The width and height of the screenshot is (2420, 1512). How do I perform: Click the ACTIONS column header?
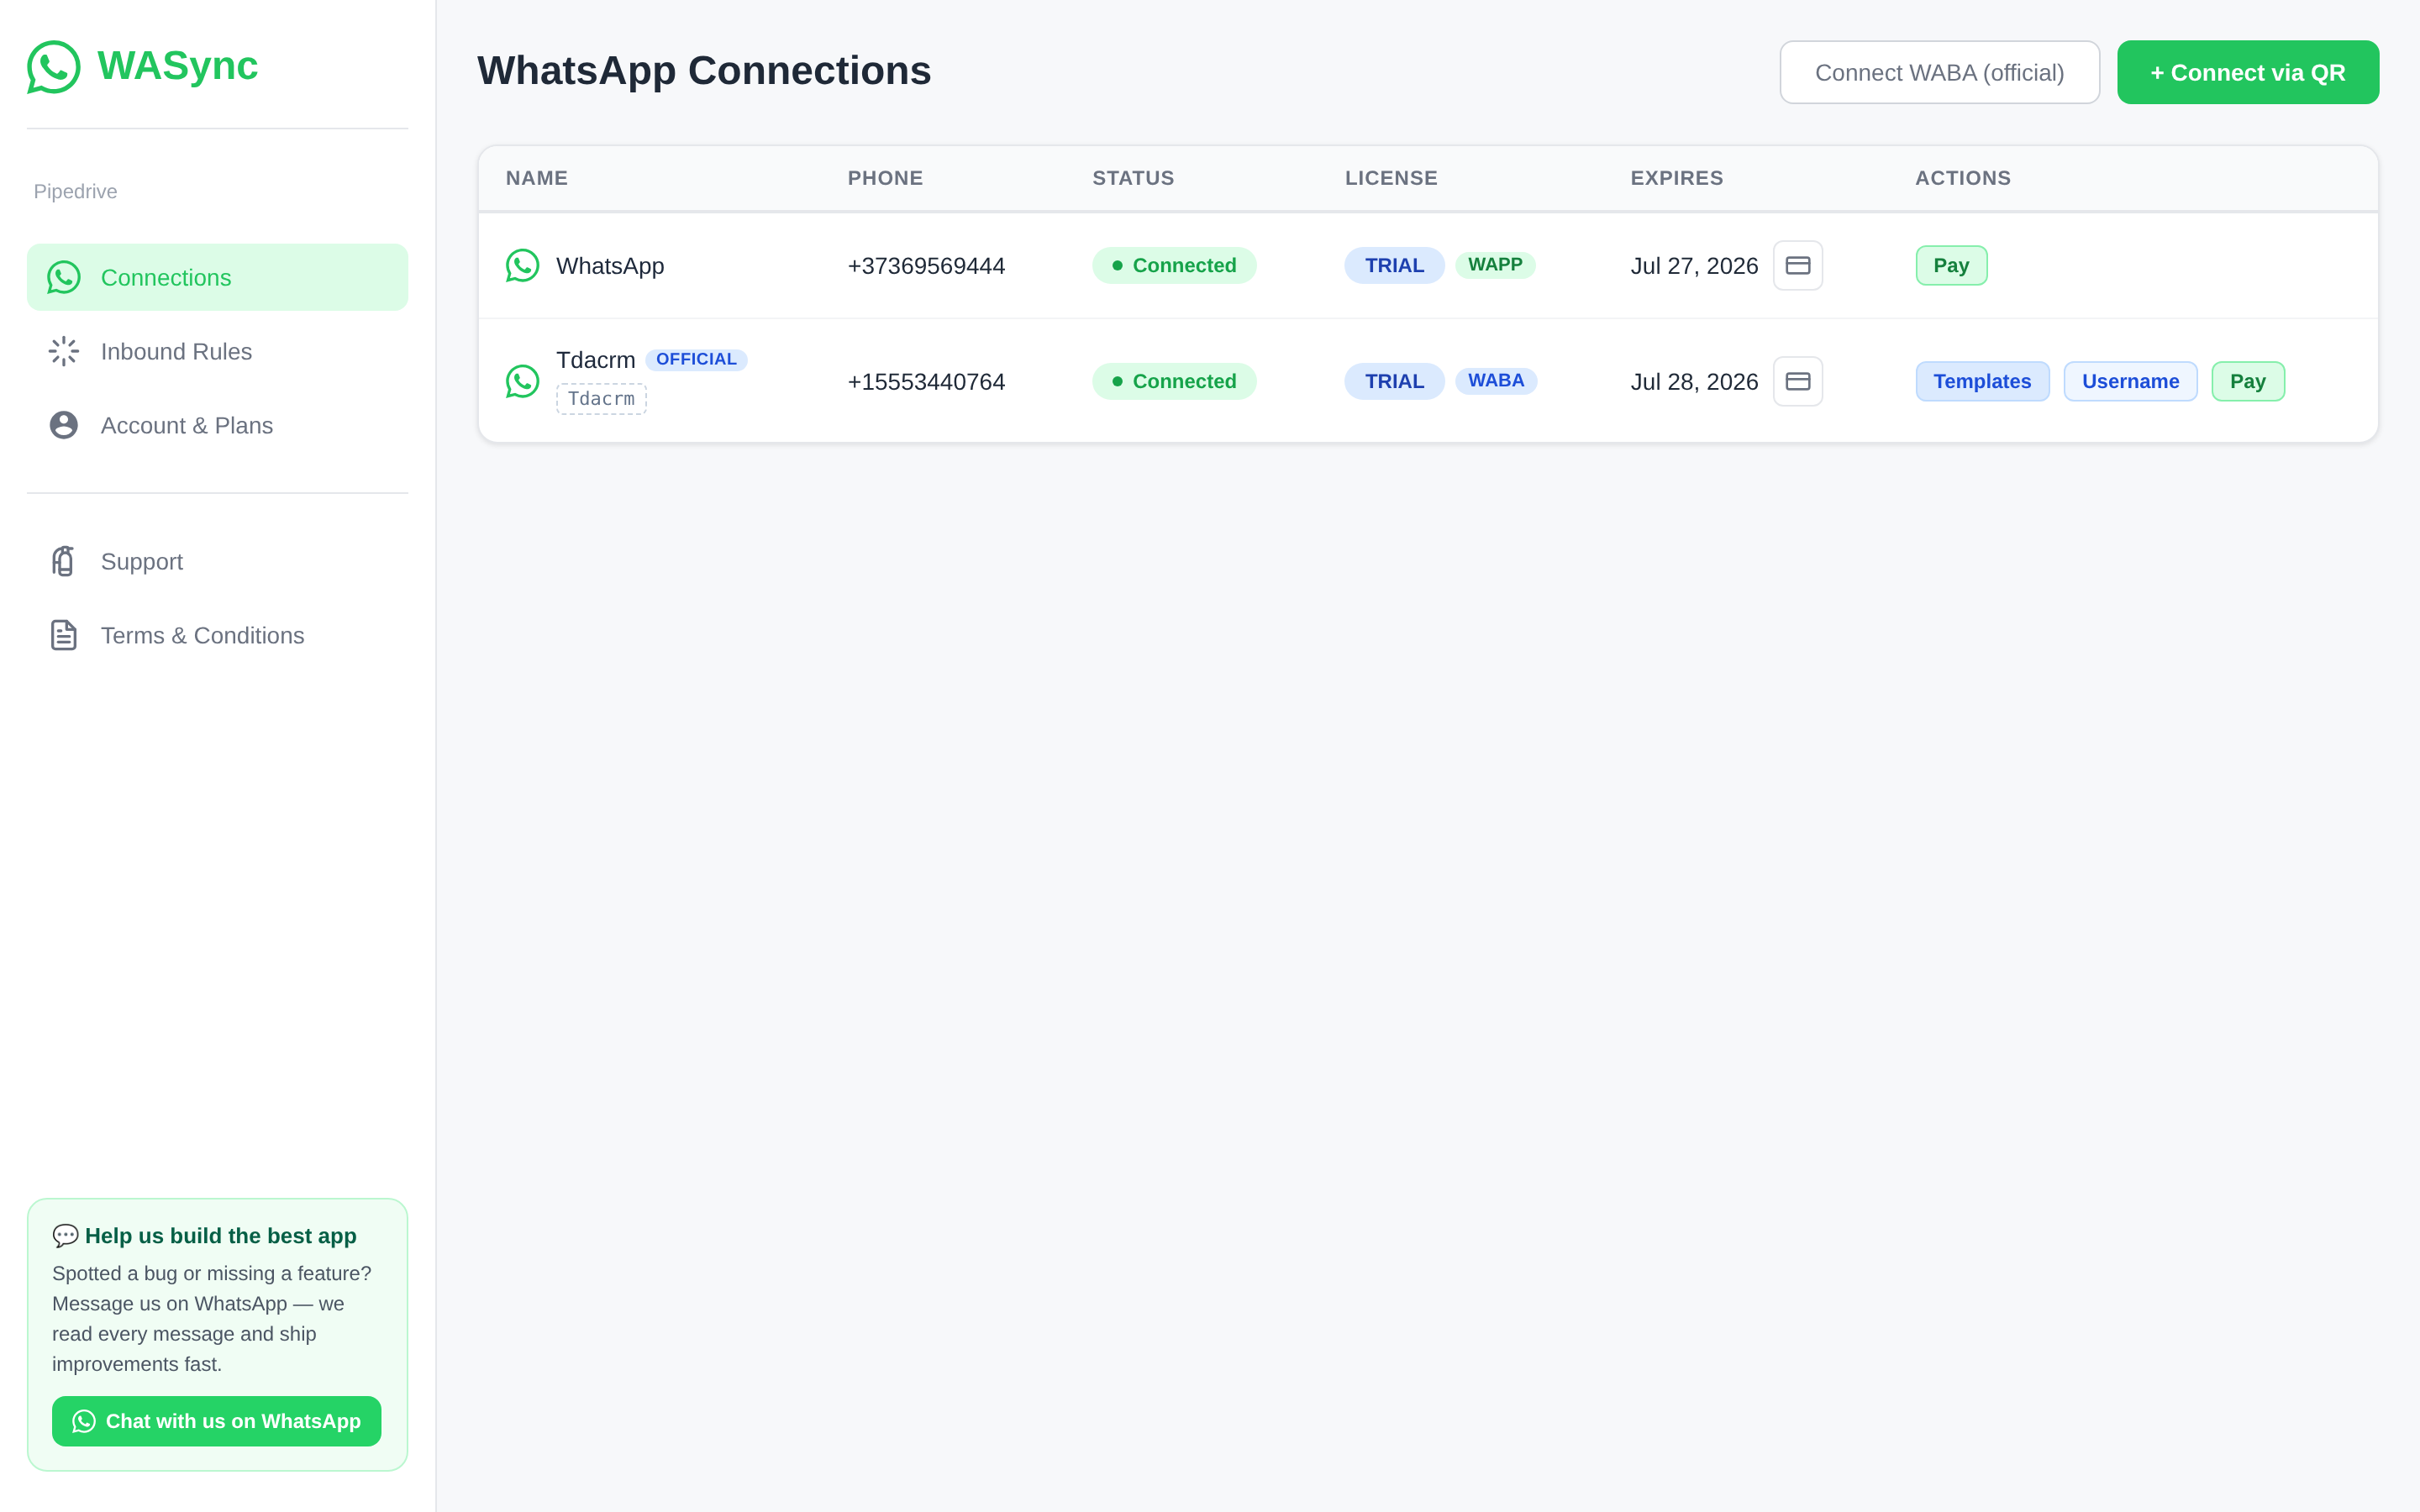(1963, 178)
